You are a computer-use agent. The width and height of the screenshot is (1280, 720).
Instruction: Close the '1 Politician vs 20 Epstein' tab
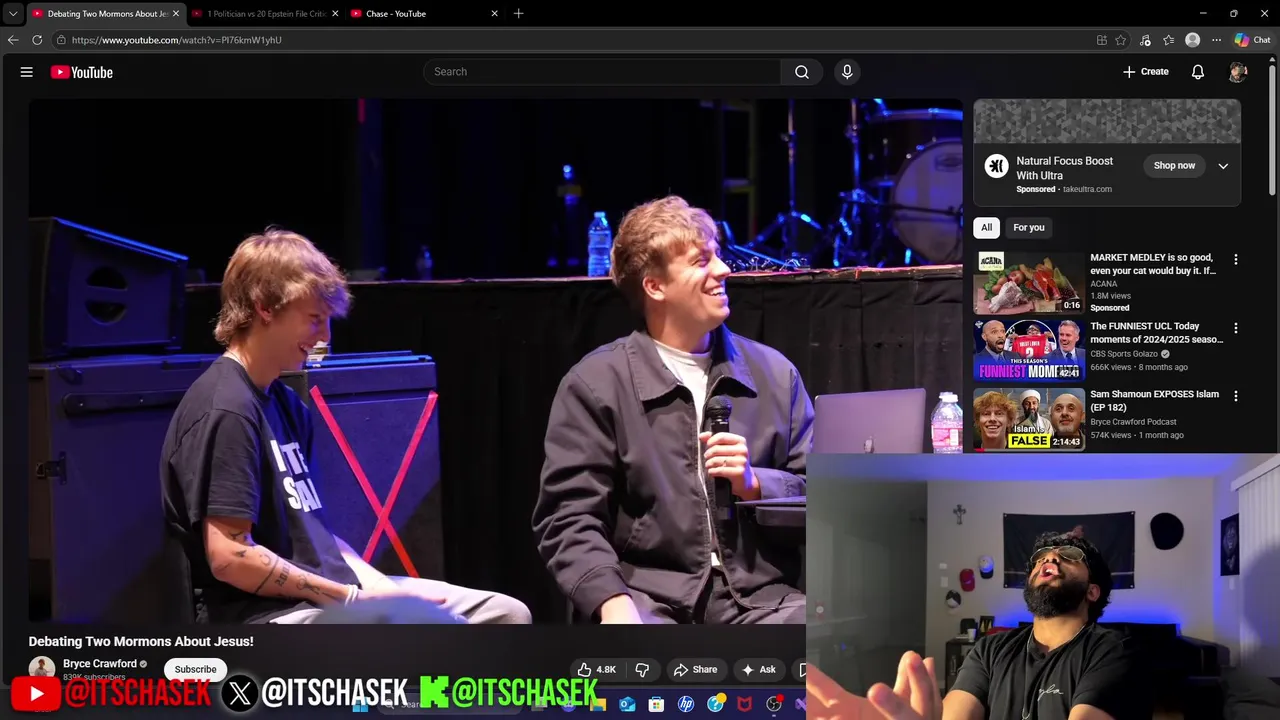pyautogui.click(x=335, y=14)
